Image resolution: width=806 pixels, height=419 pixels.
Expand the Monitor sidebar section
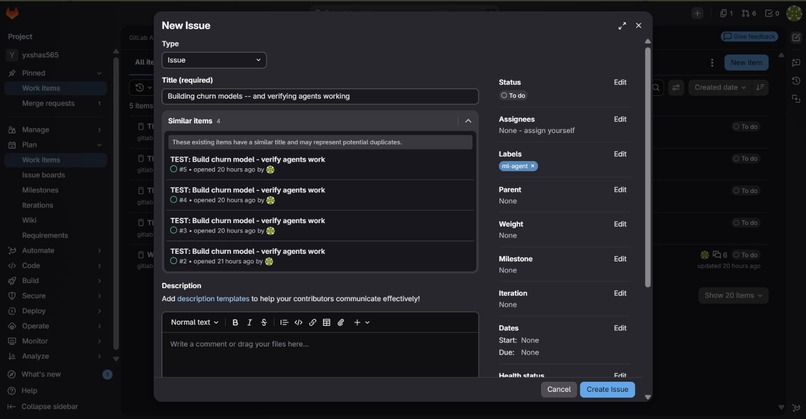pyautogui.click(x=56, y=341)
